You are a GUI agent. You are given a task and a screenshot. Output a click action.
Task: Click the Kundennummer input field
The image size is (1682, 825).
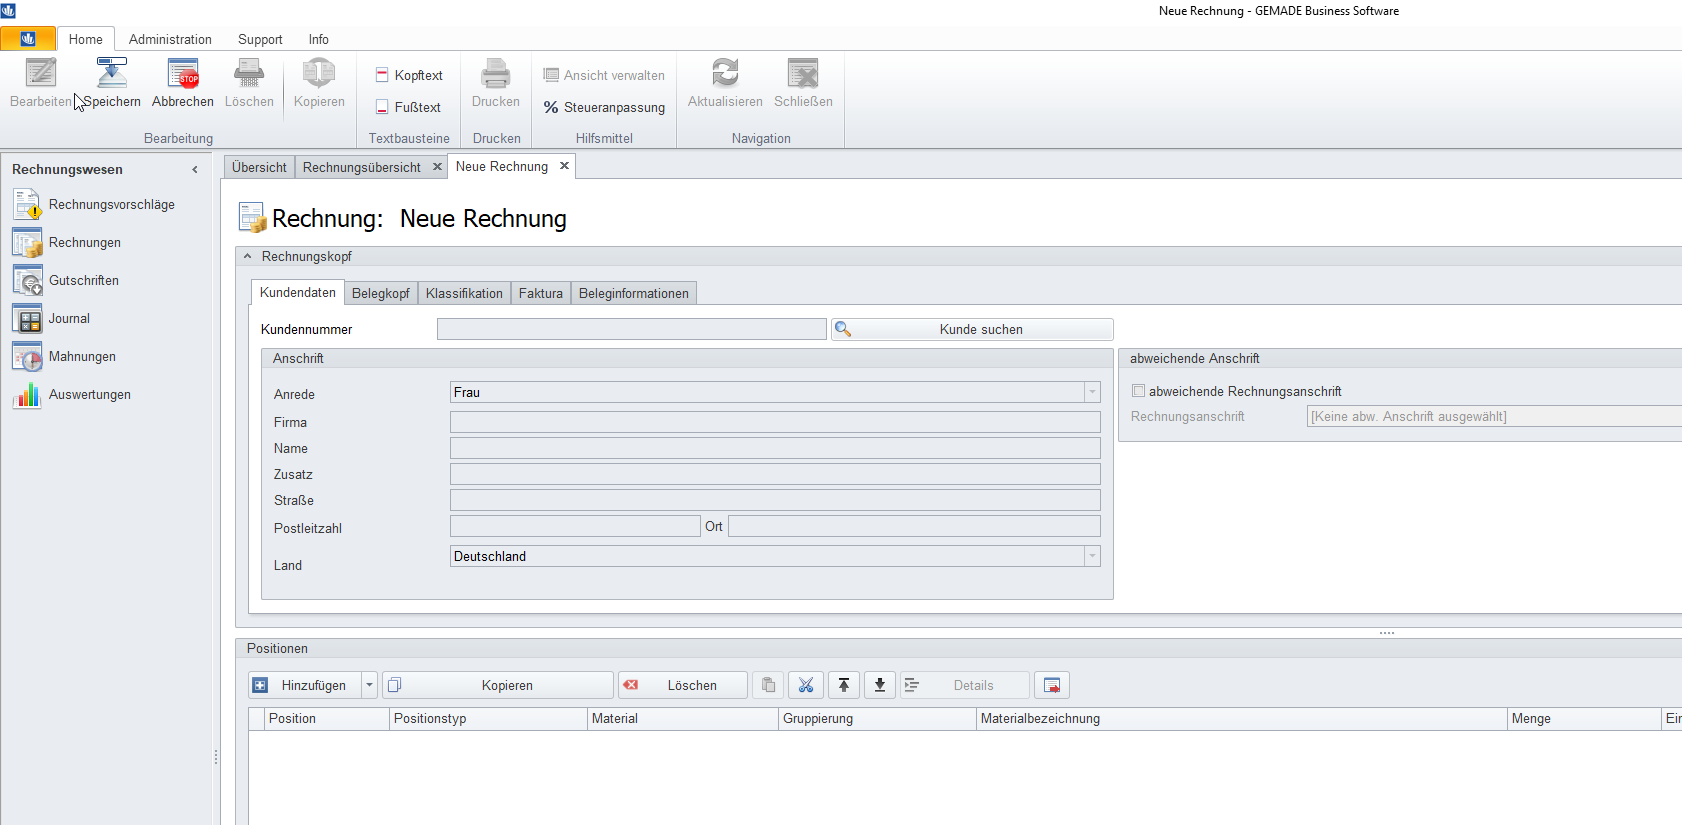pyautogui.click(x=631, y=329)
